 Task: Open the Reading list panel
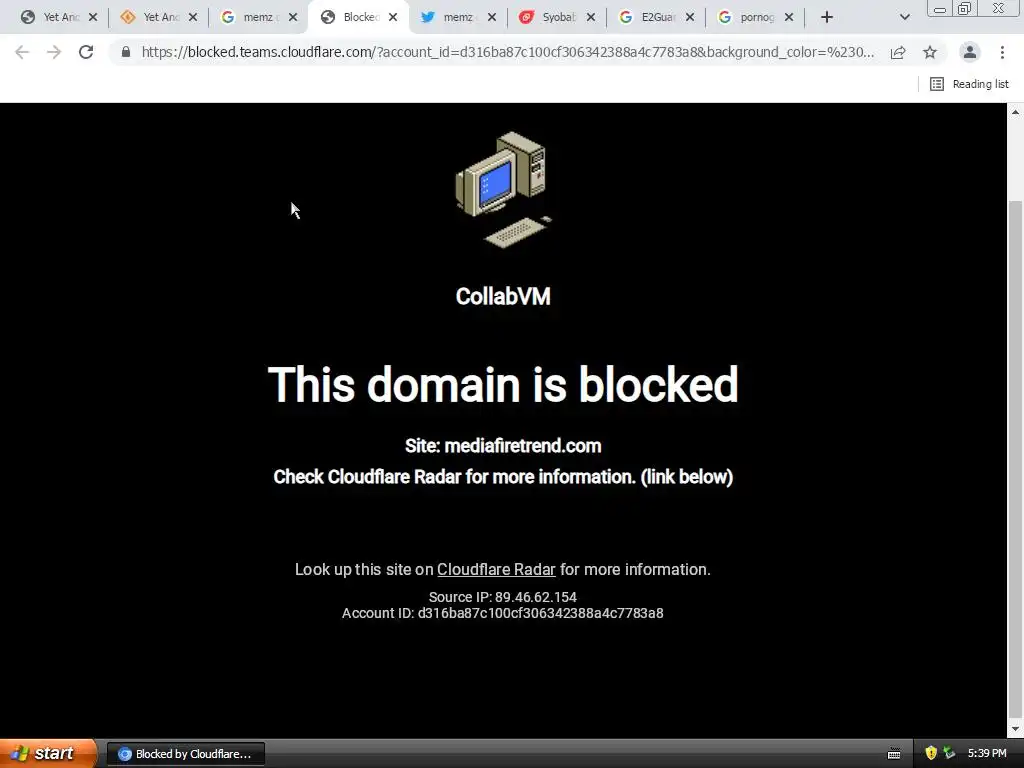[x=969, y=84]
